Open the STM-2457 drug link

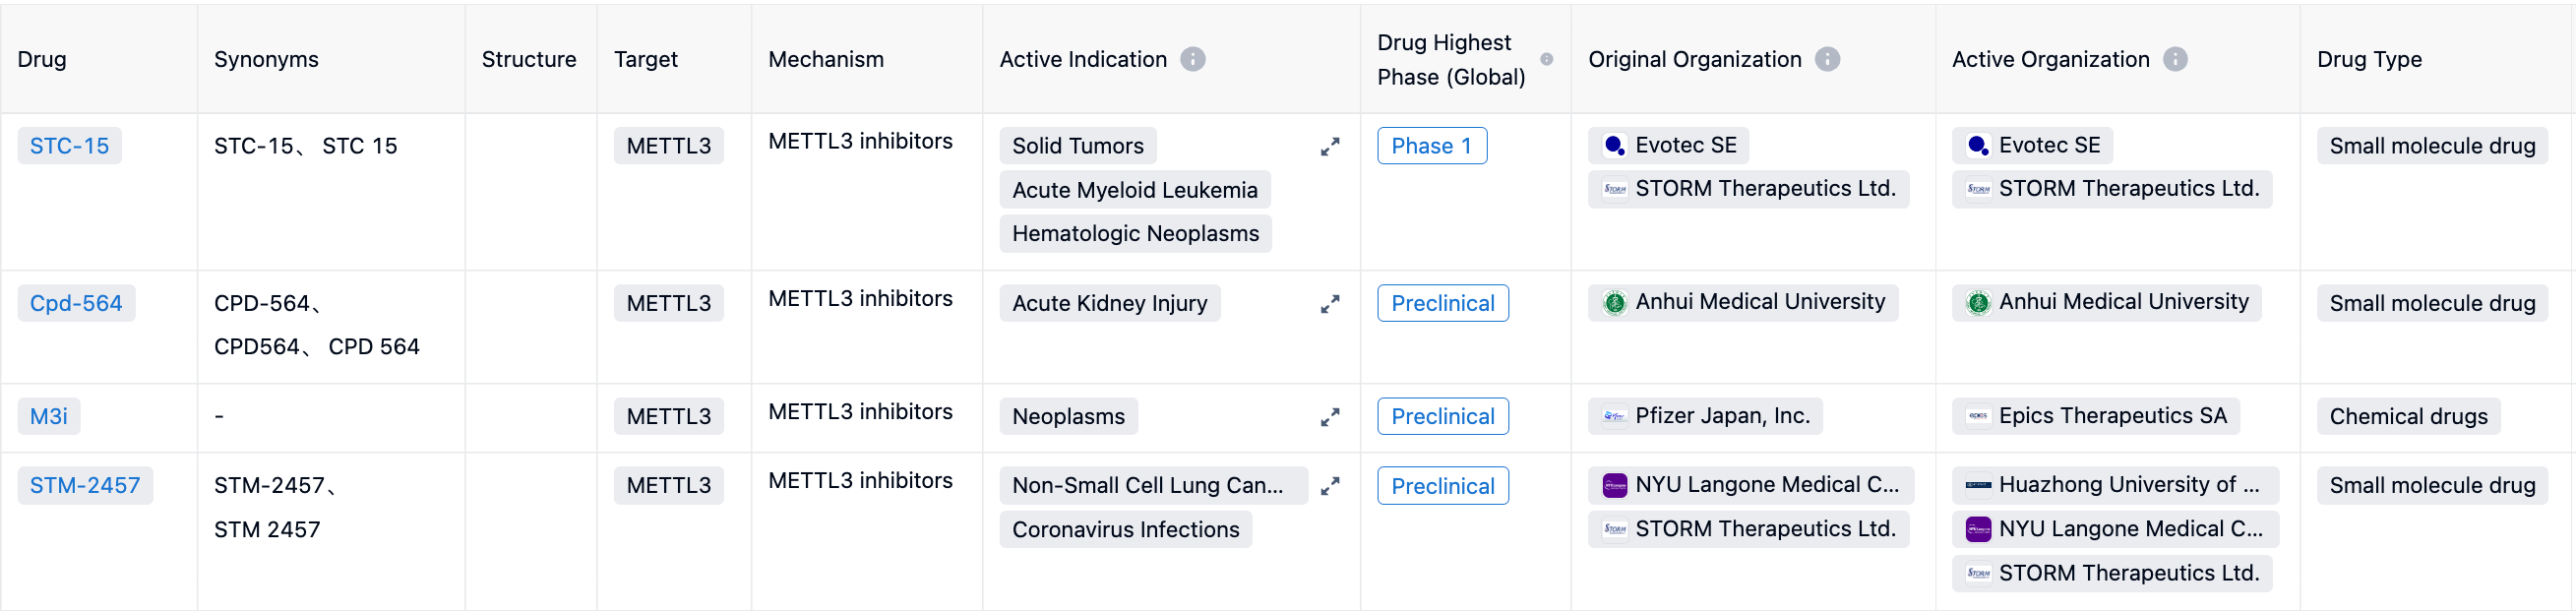coord(85,486)
